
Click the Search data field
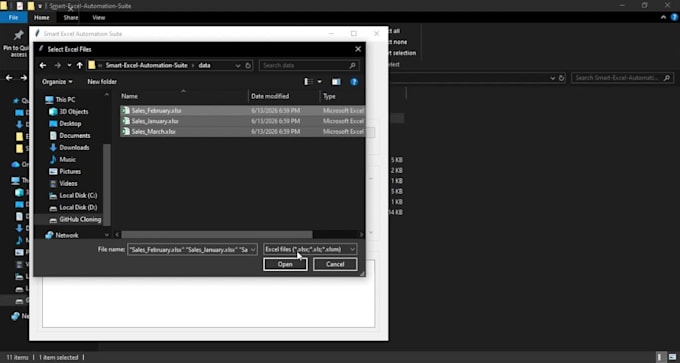click(x=309, y=65)
